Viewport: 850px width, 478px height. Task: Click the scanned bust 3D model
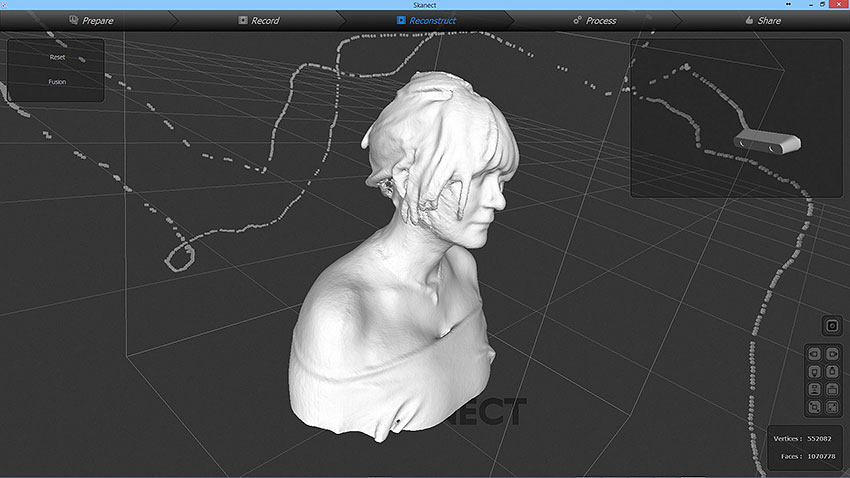coord(404,257)
